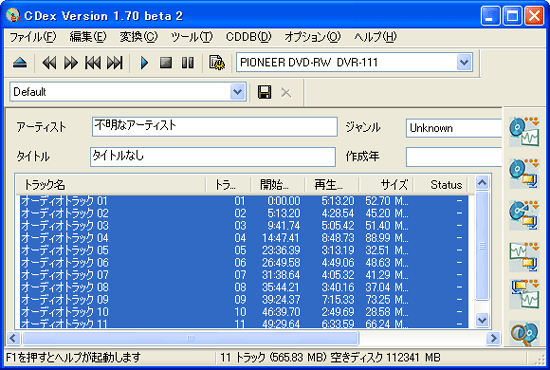550x370 pixels.
Task: Open the CDDB(D) menu
Action: (249, 37)
